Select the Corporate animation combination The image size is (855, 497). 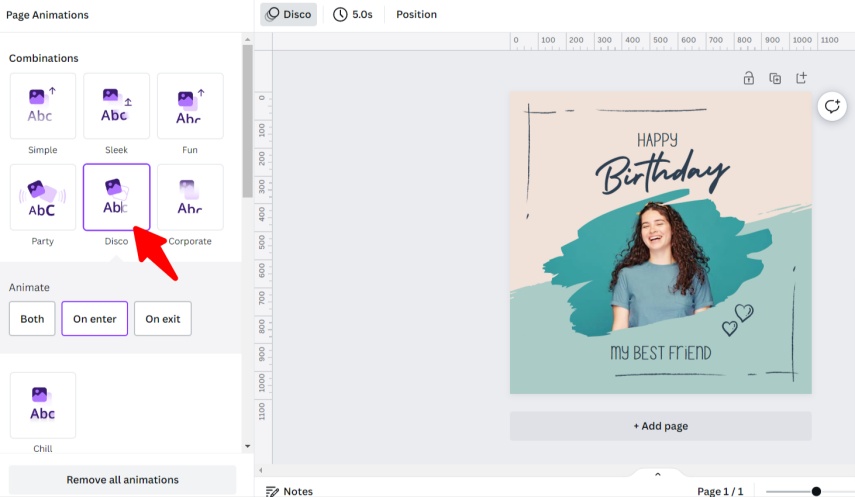(x=190, y=197)
